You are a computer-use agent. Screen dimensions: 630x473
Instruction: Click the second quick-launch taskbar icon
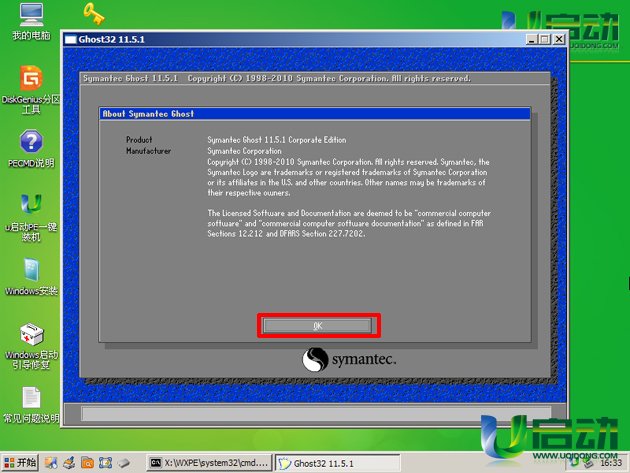tap(69, 463)
